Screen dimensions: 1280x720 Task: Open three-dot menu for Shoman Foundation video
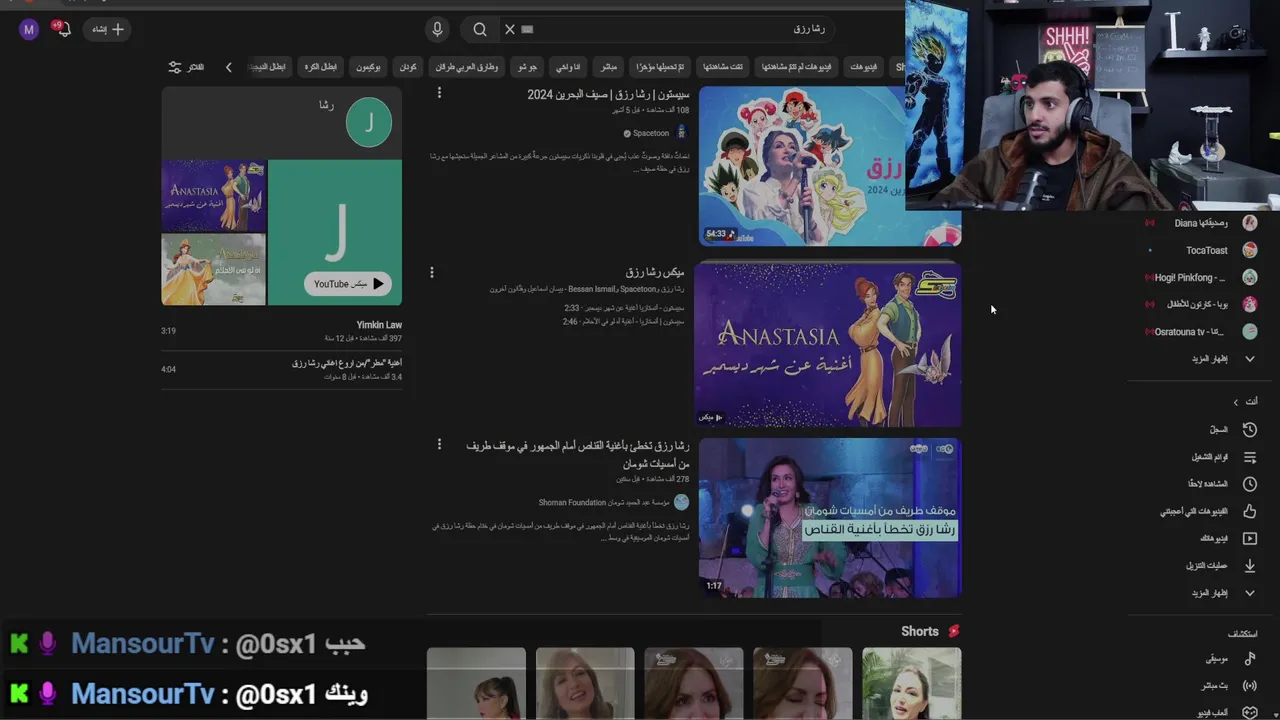point(439,444)
